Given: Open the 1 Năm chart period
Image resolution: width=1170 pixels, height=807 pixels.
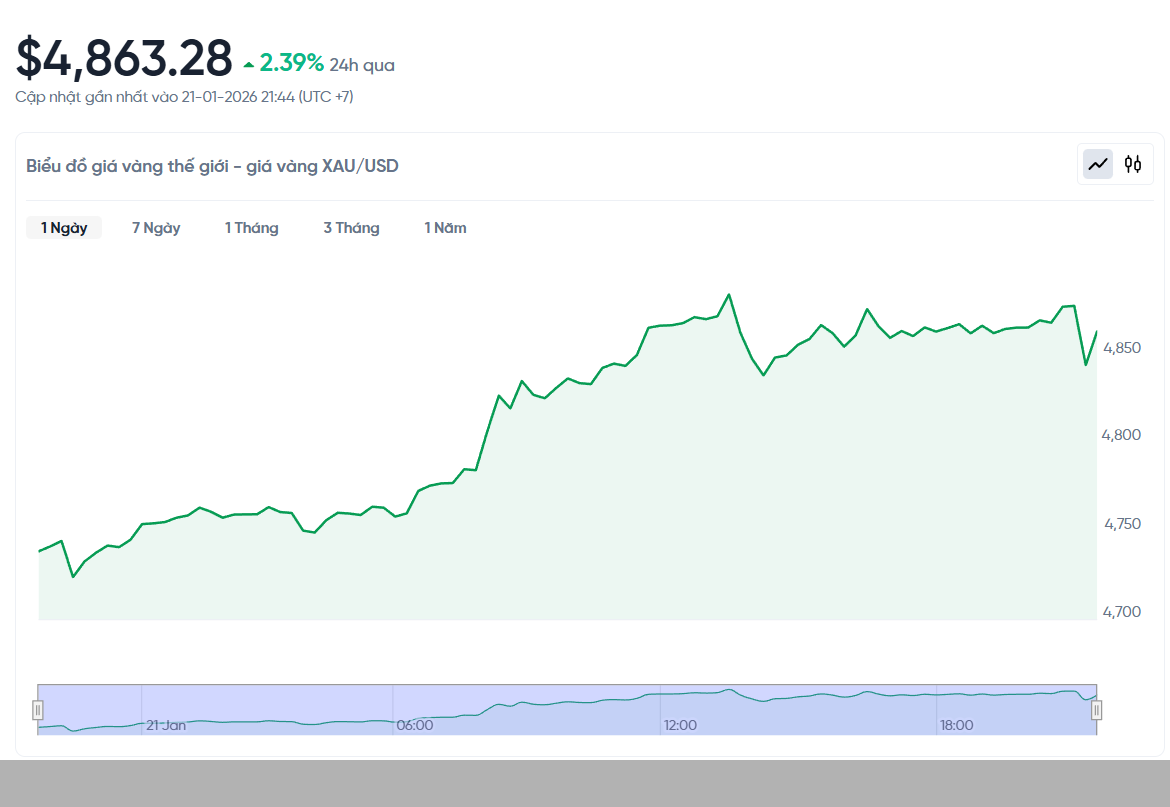Looking at the screenshot, I should point(445,228).
